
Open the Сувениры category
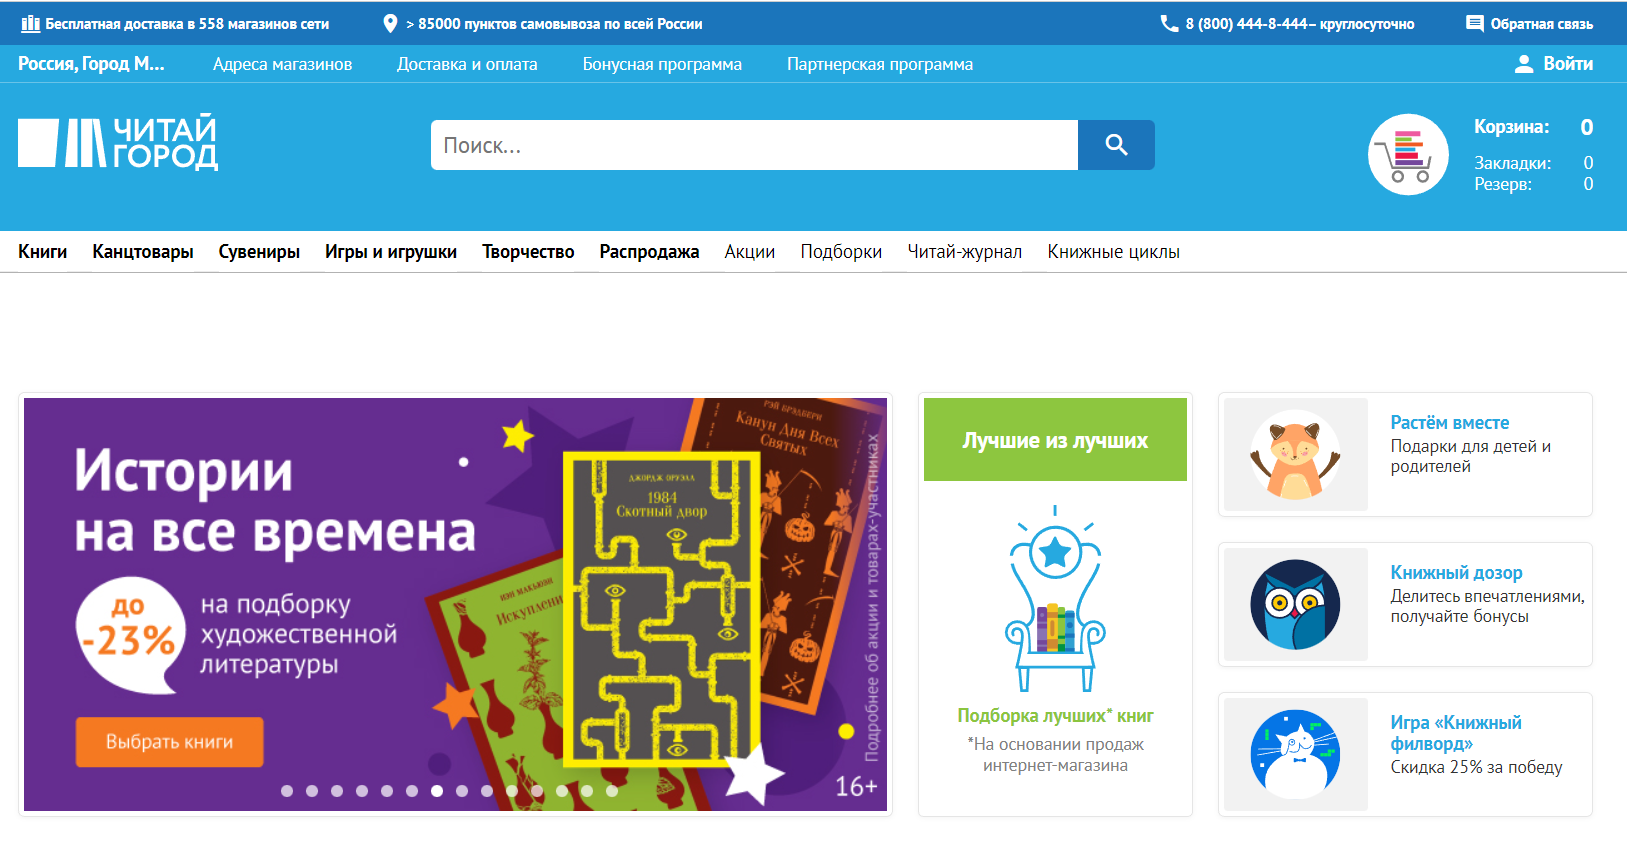[x=259, y=252]
